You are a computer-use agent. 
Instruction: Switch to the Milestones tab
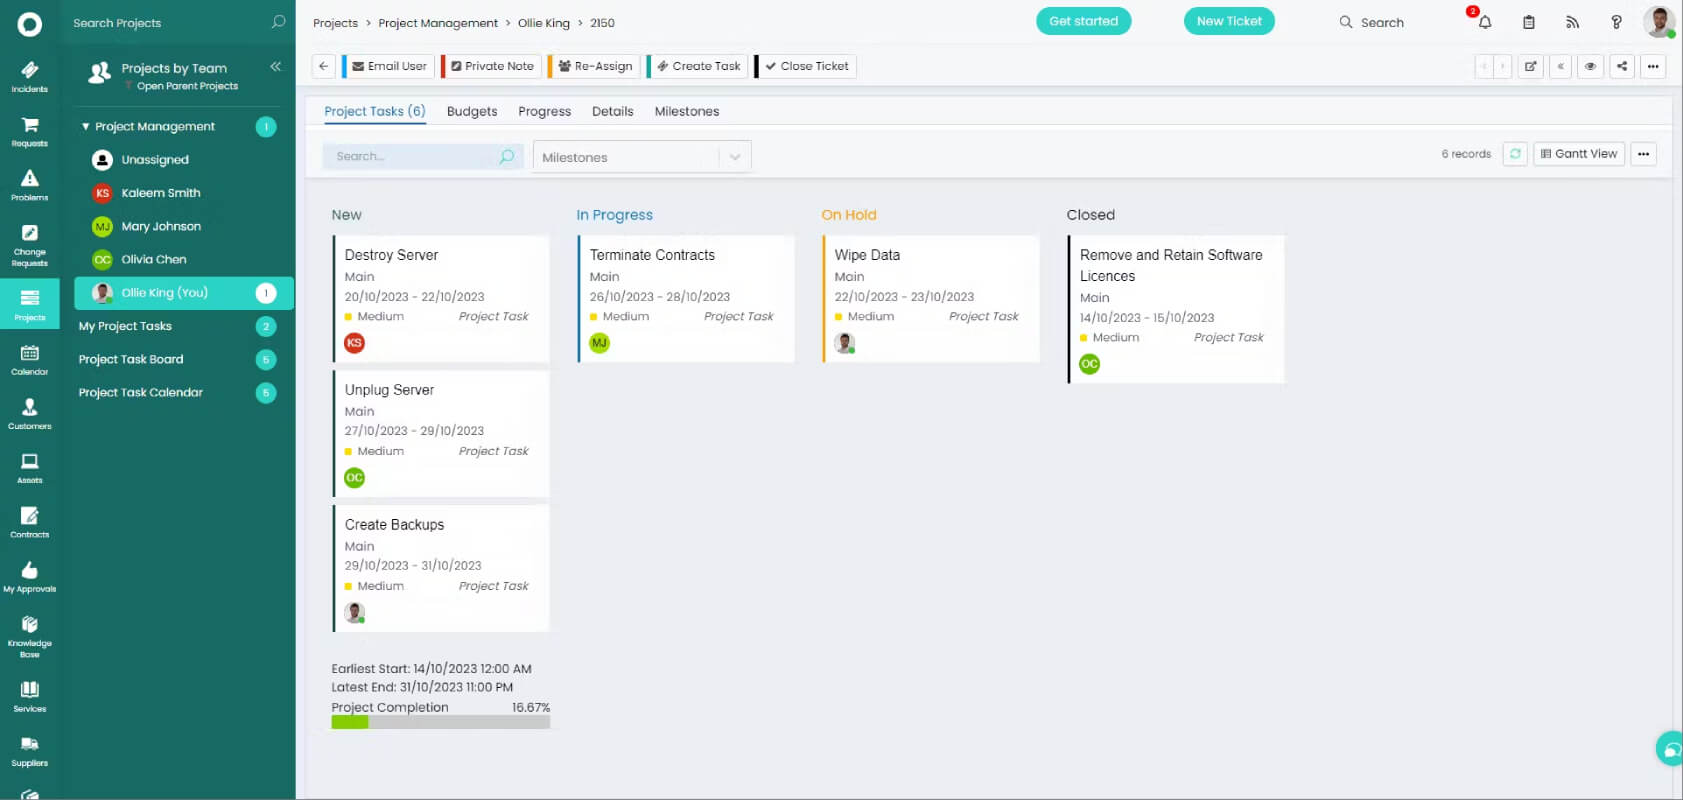pos(687,111)
